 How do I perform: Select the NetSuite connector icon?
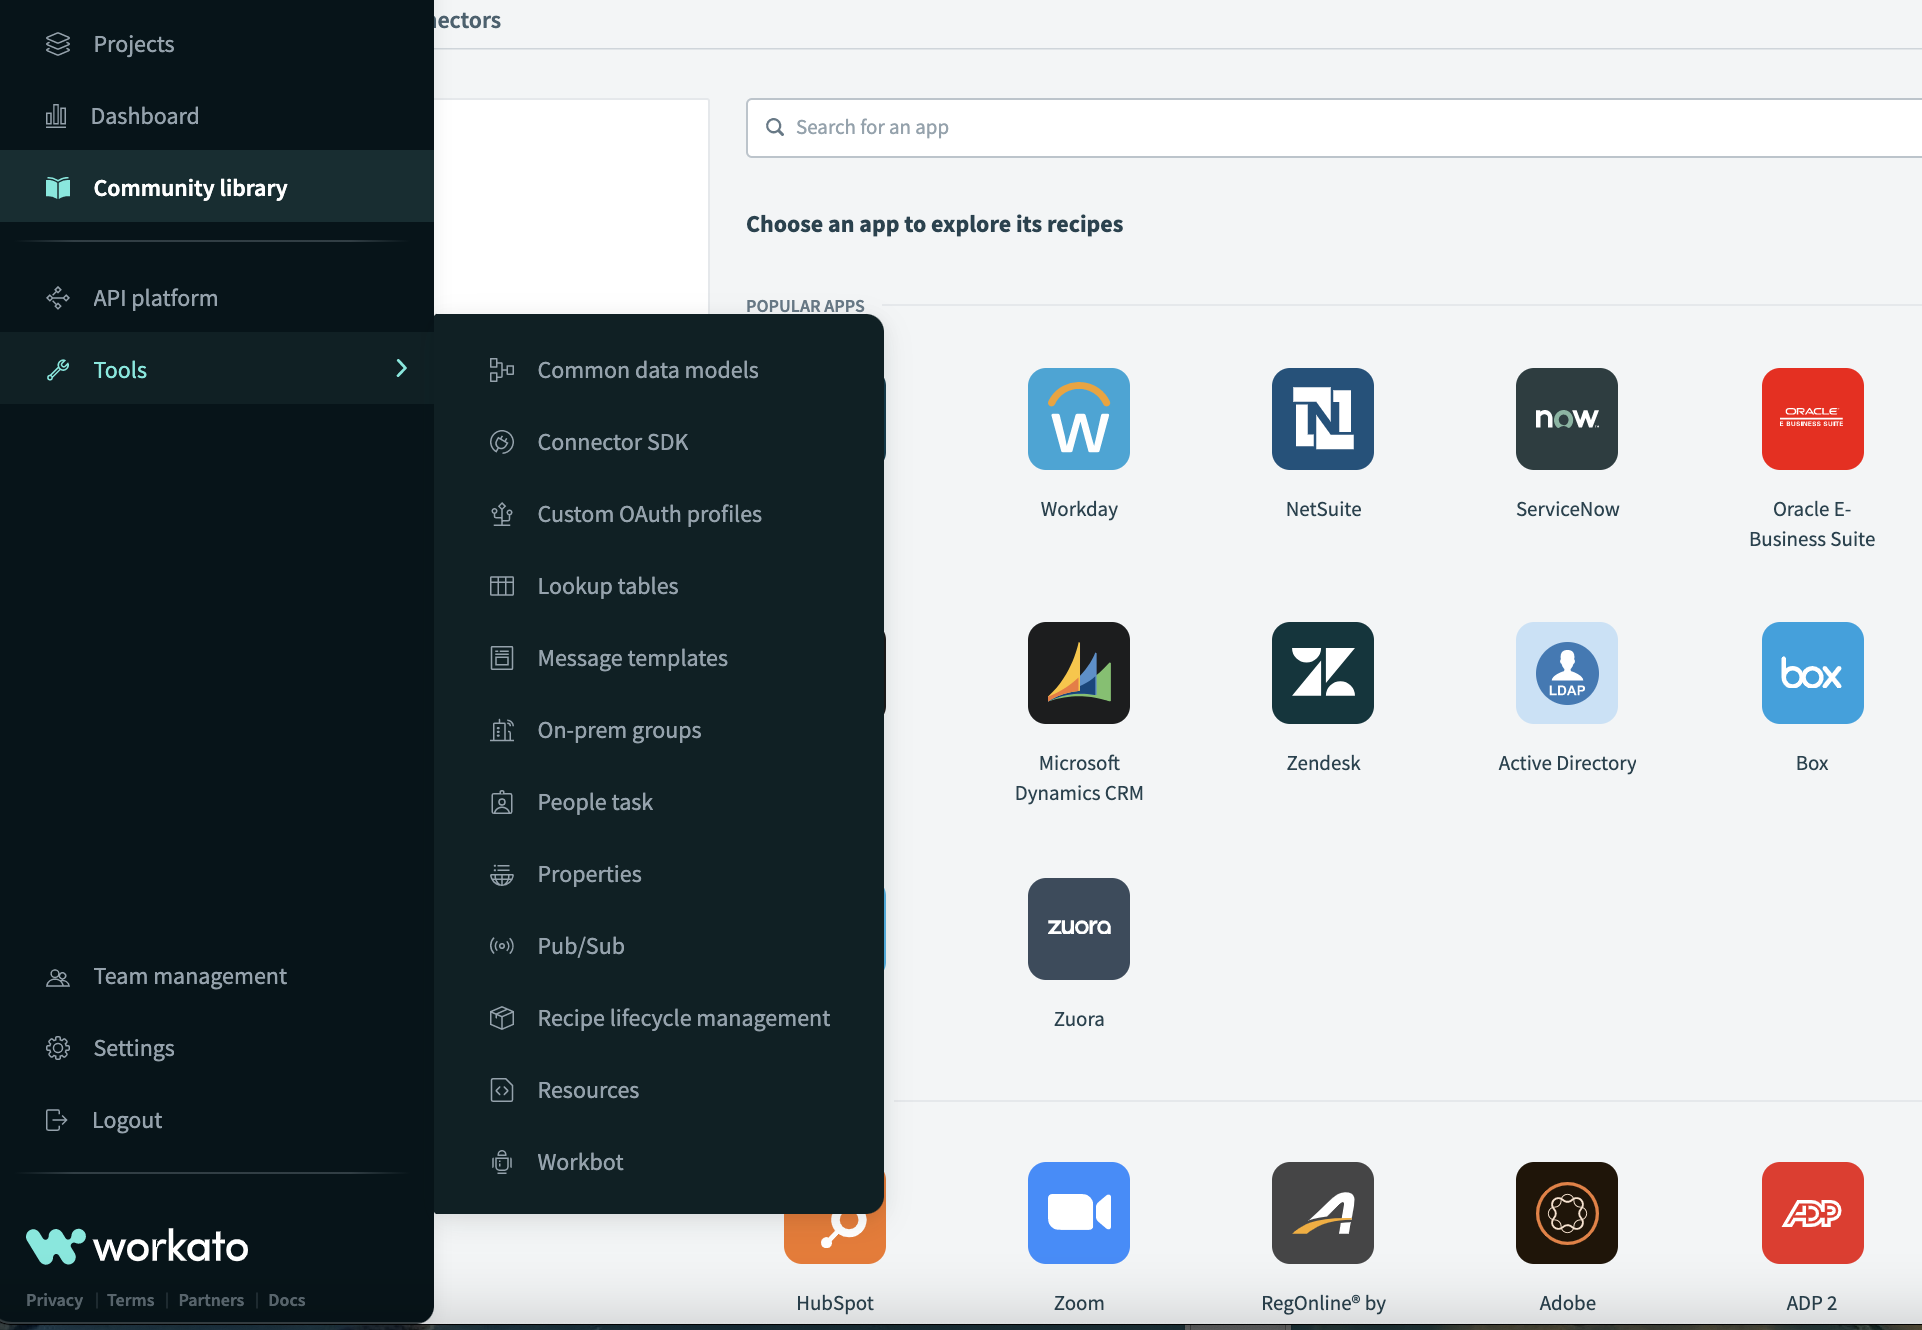[x=1322, y=420]
